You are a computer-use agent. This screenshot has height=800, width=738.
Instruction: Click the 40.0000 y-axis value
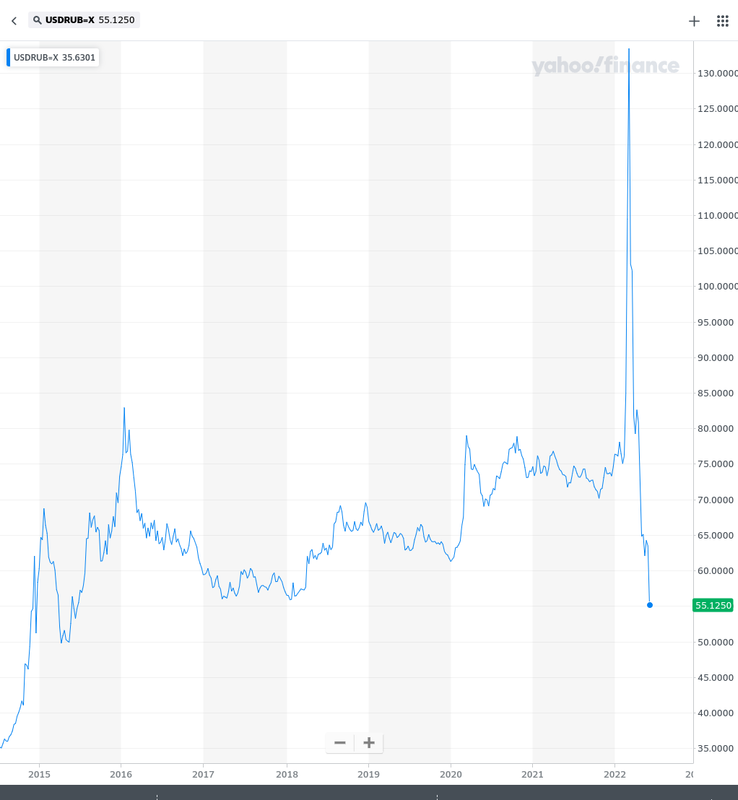(716, 713)
